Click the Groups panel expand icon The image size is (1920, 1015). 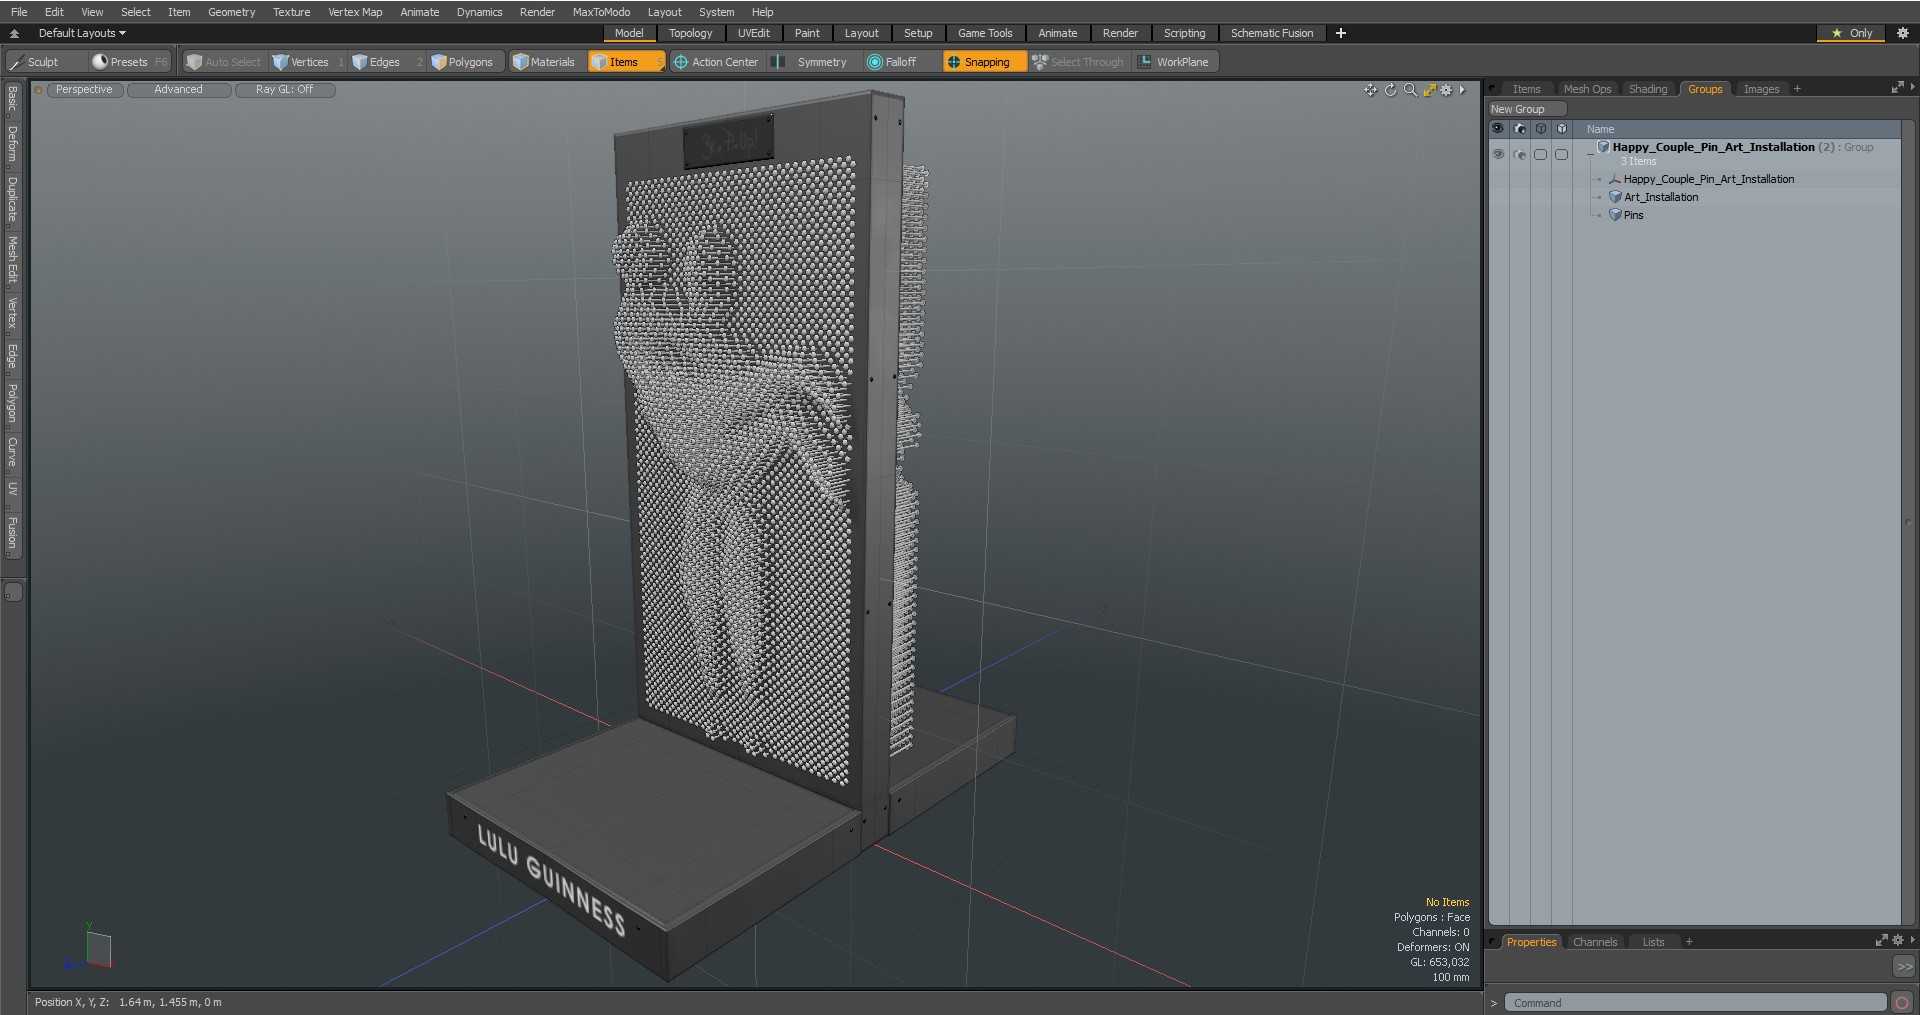coord(1897,88)
